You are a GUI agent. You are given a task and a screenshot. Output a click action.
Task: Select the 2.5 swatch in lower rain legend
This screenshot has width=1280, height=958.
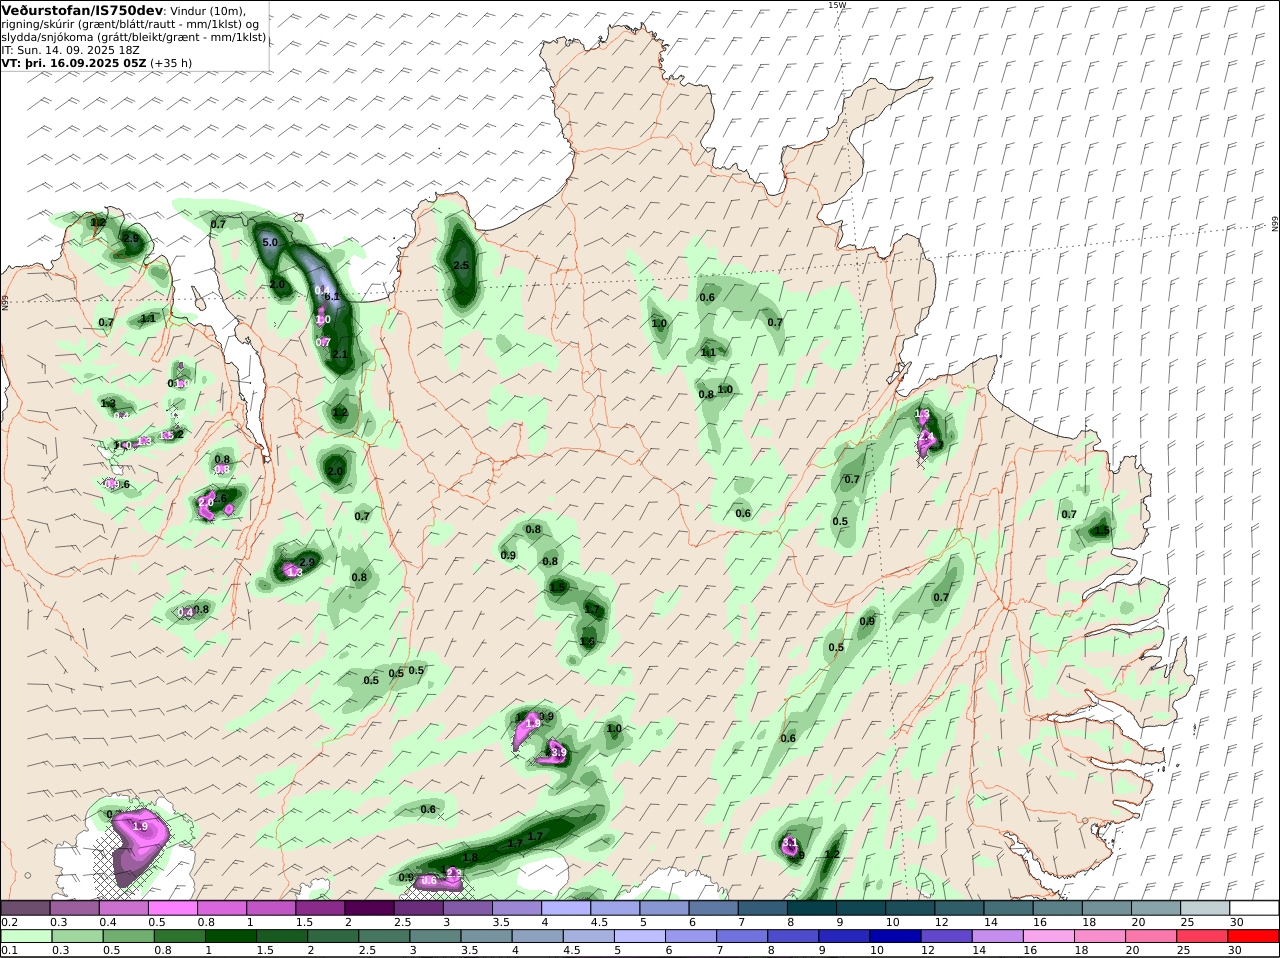tap(384, 936)
